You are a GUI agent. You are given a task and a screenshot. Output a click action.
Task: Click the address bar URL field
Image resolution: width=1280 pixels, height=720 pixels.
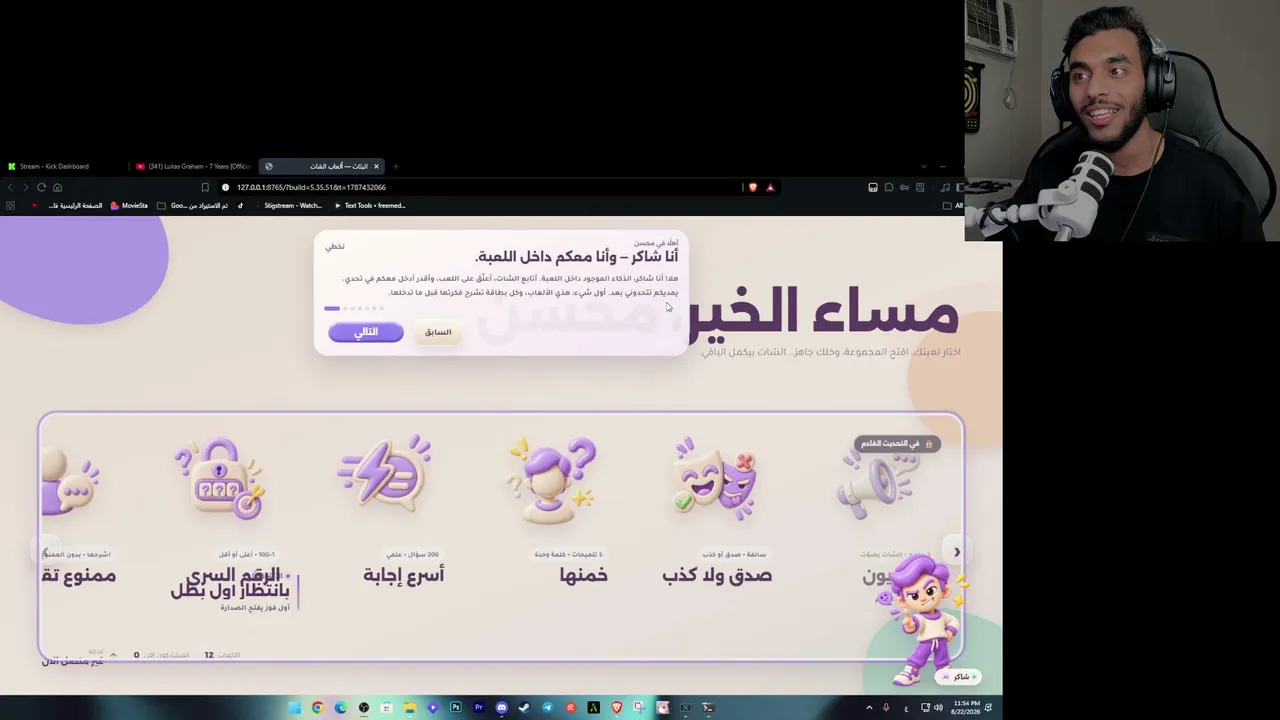click(480, 187)
